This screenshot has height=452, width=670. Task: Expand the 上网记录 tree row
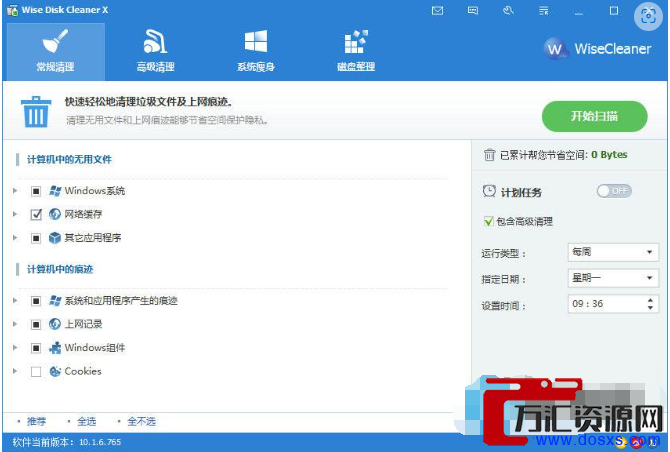coord(15,324)
